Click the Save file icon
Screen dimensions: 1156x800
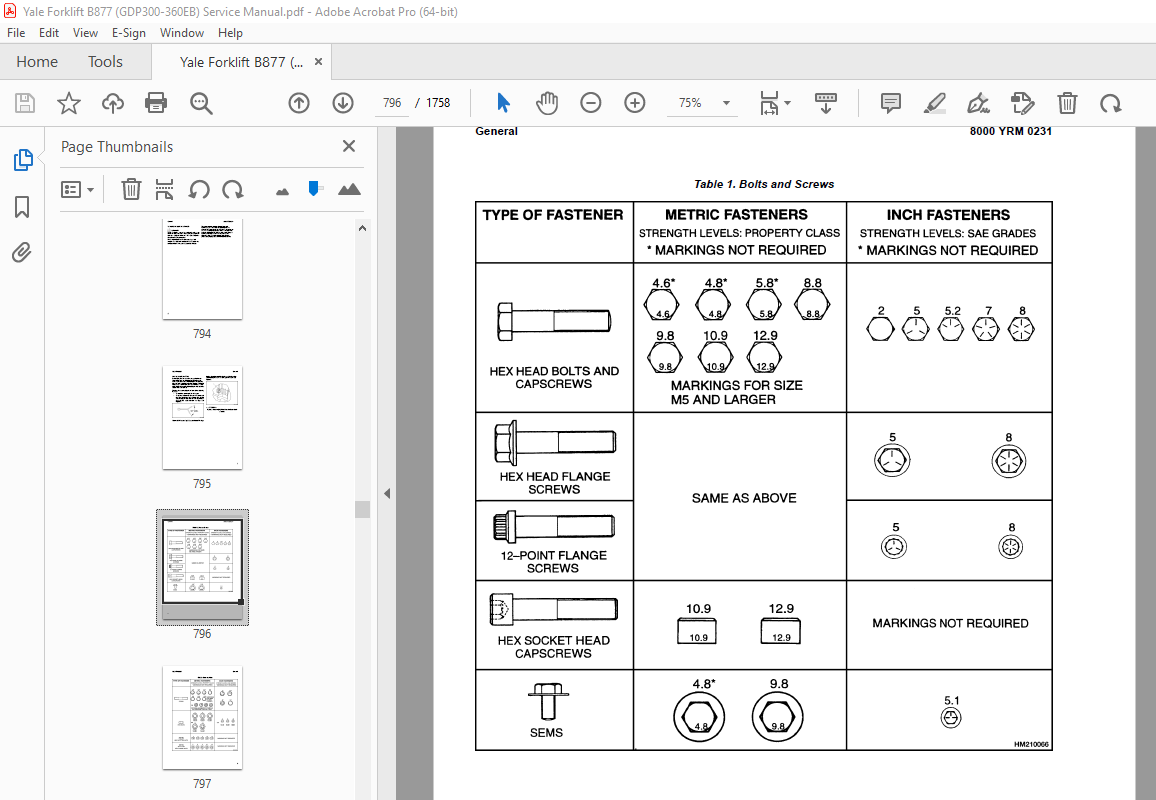[x=25, y=103]
